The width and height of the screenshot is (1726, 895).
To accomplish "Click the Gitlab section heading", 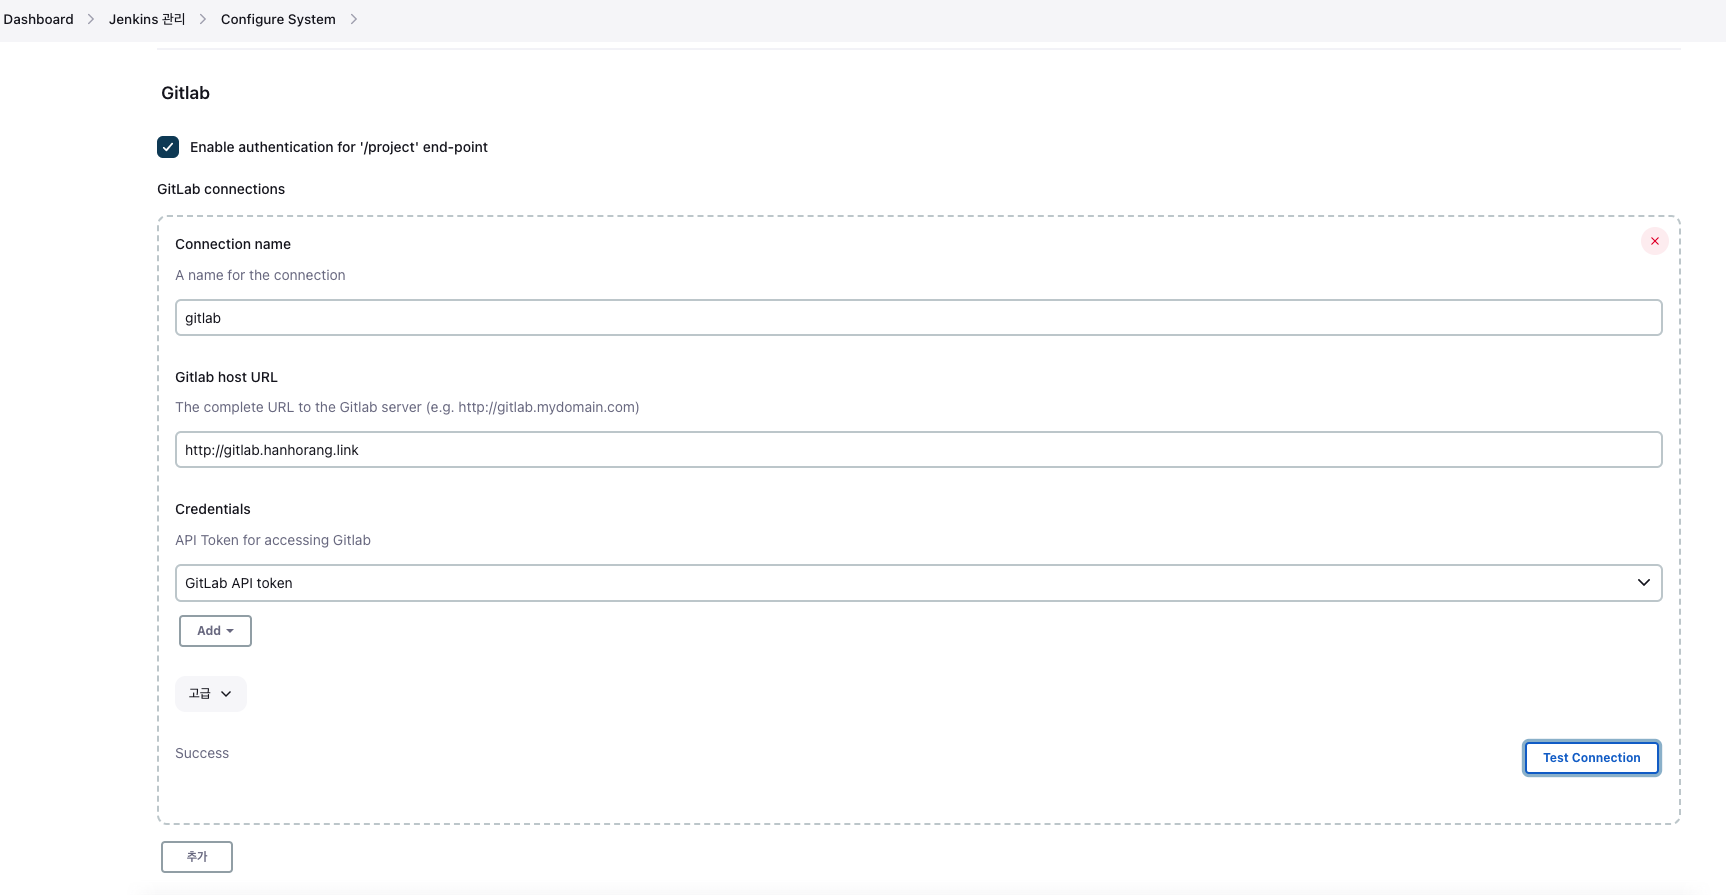I will (x=185, y=93).
